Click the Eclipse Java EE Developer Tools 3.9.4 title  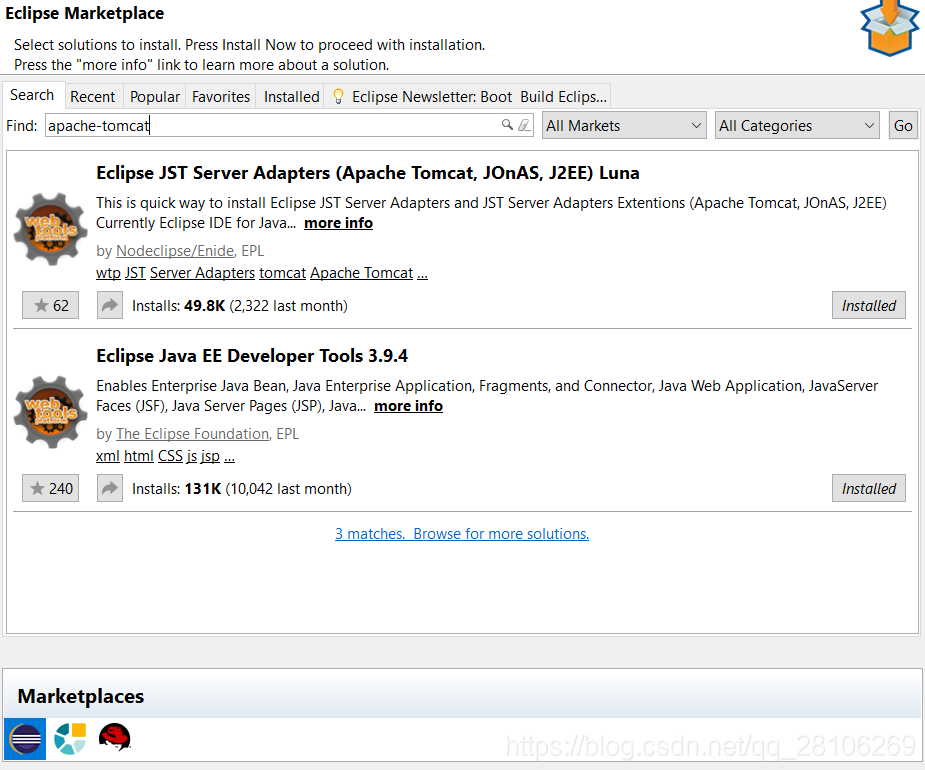(252, 356)
